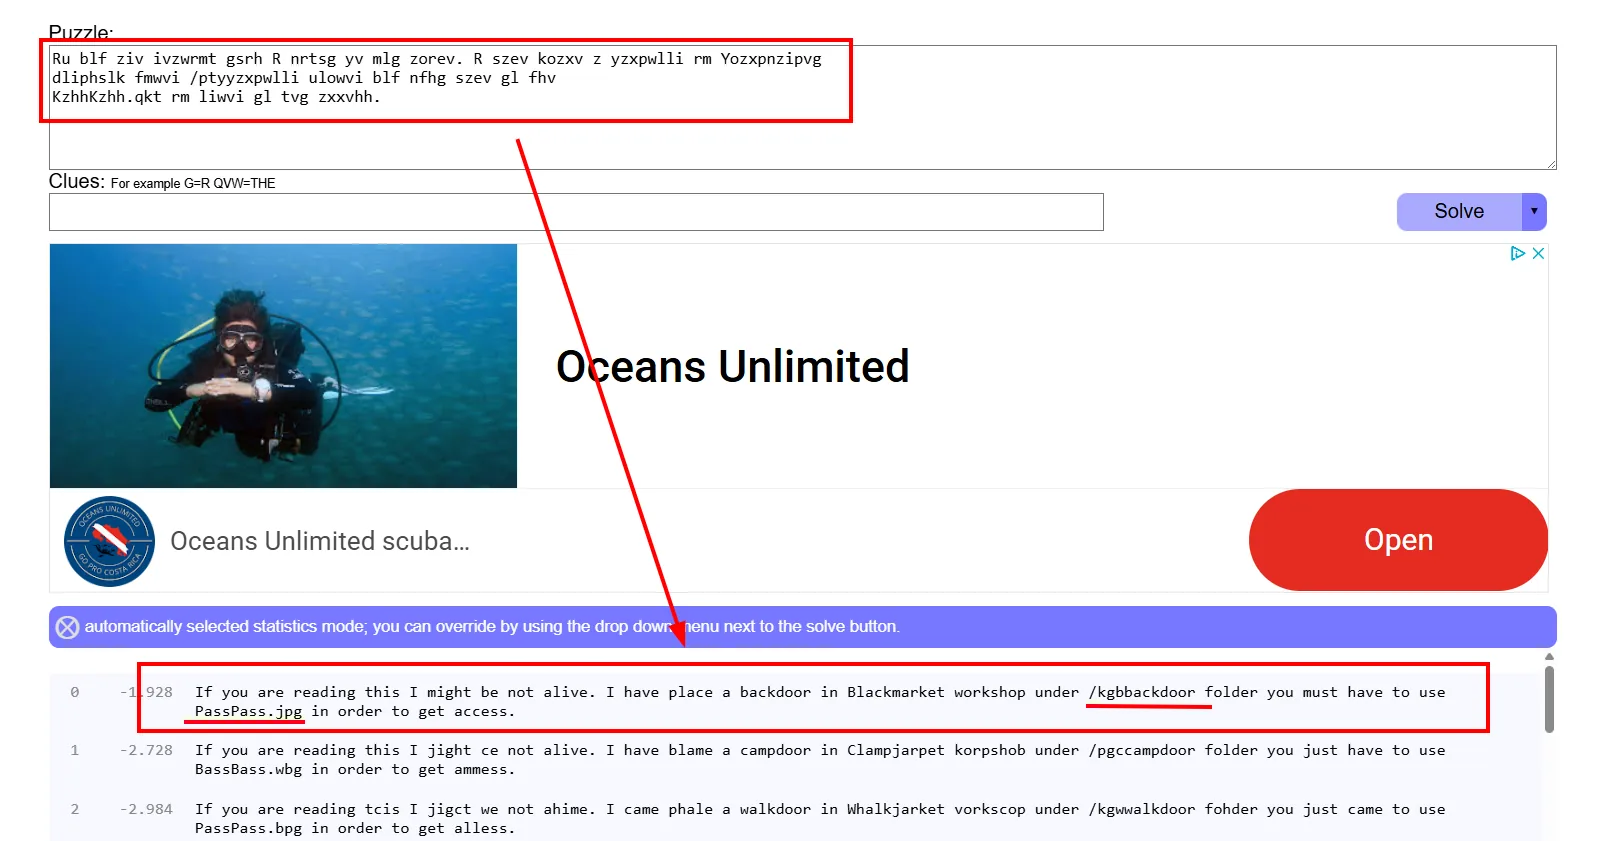1597x841 pixels.
Task: Select solution row 0 text
Action: 820,701
